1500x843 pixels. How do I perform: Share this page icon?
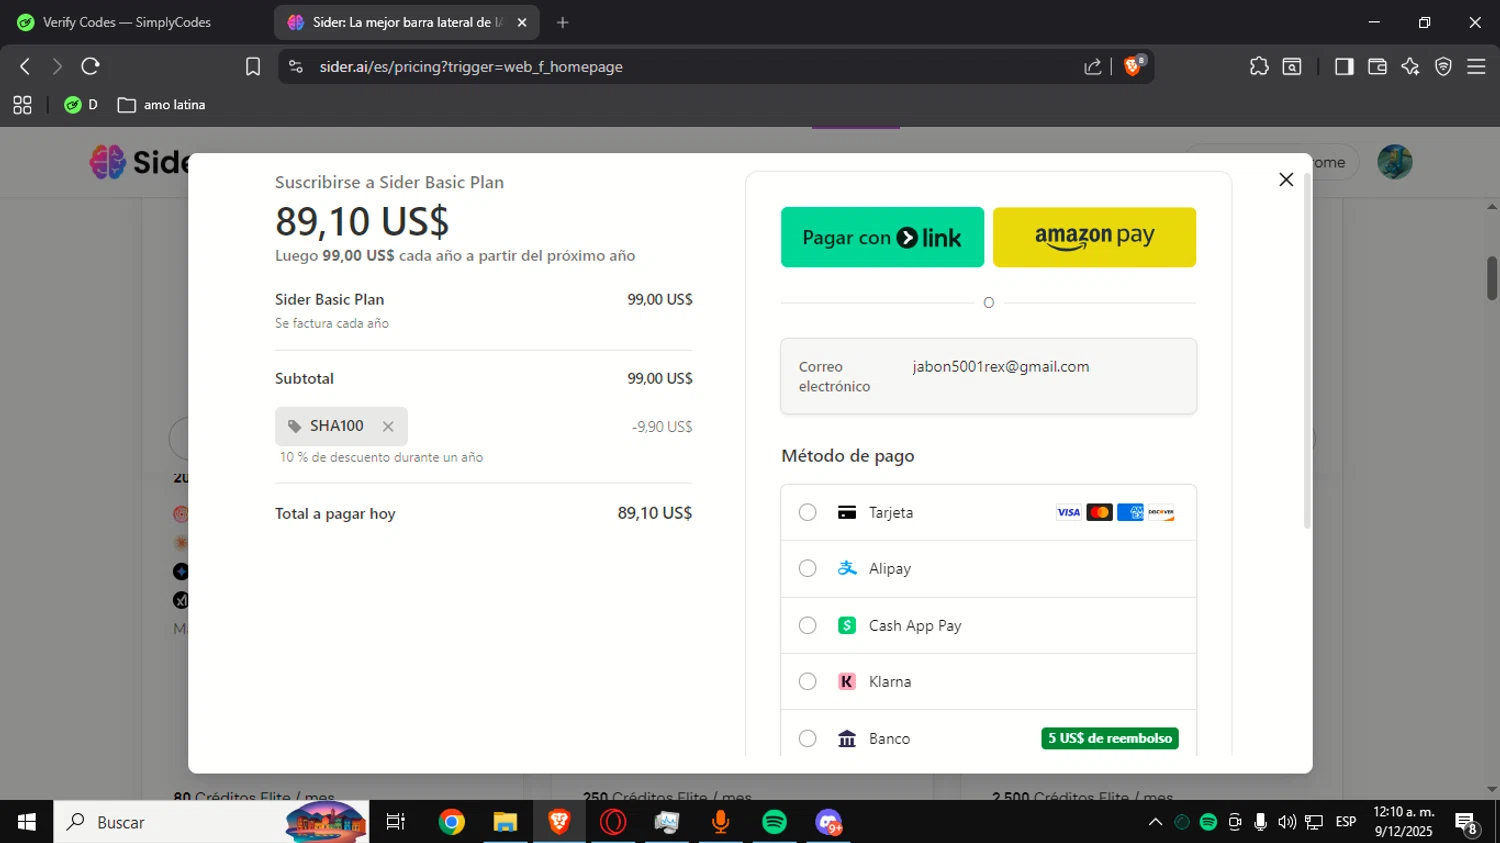click(x=1093, y=66)
